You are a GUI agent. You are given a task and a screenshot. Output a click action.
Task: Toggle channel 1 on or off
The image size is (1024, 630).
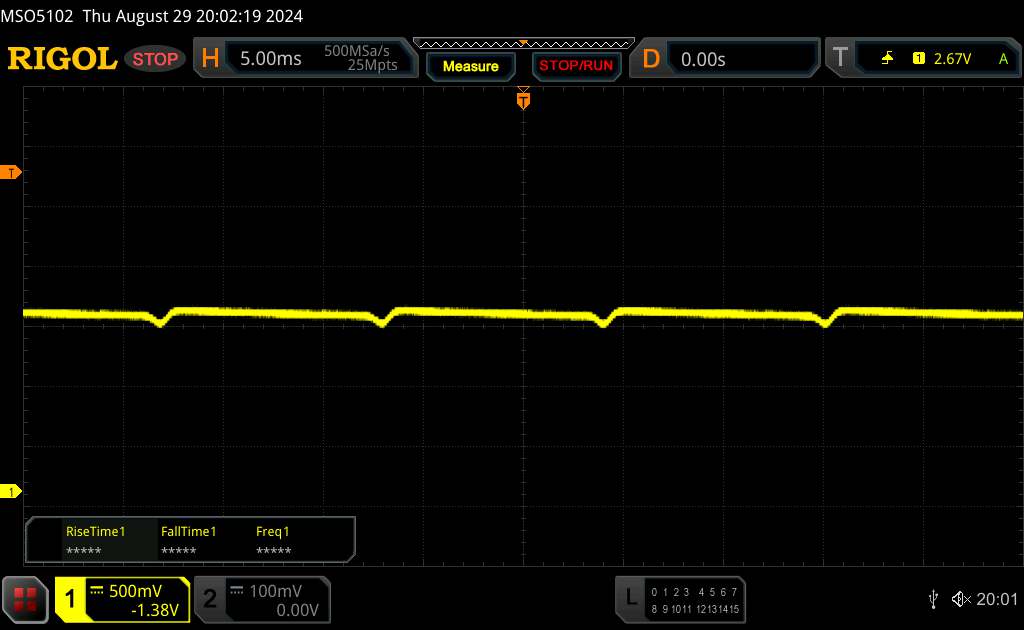(69, 599)
